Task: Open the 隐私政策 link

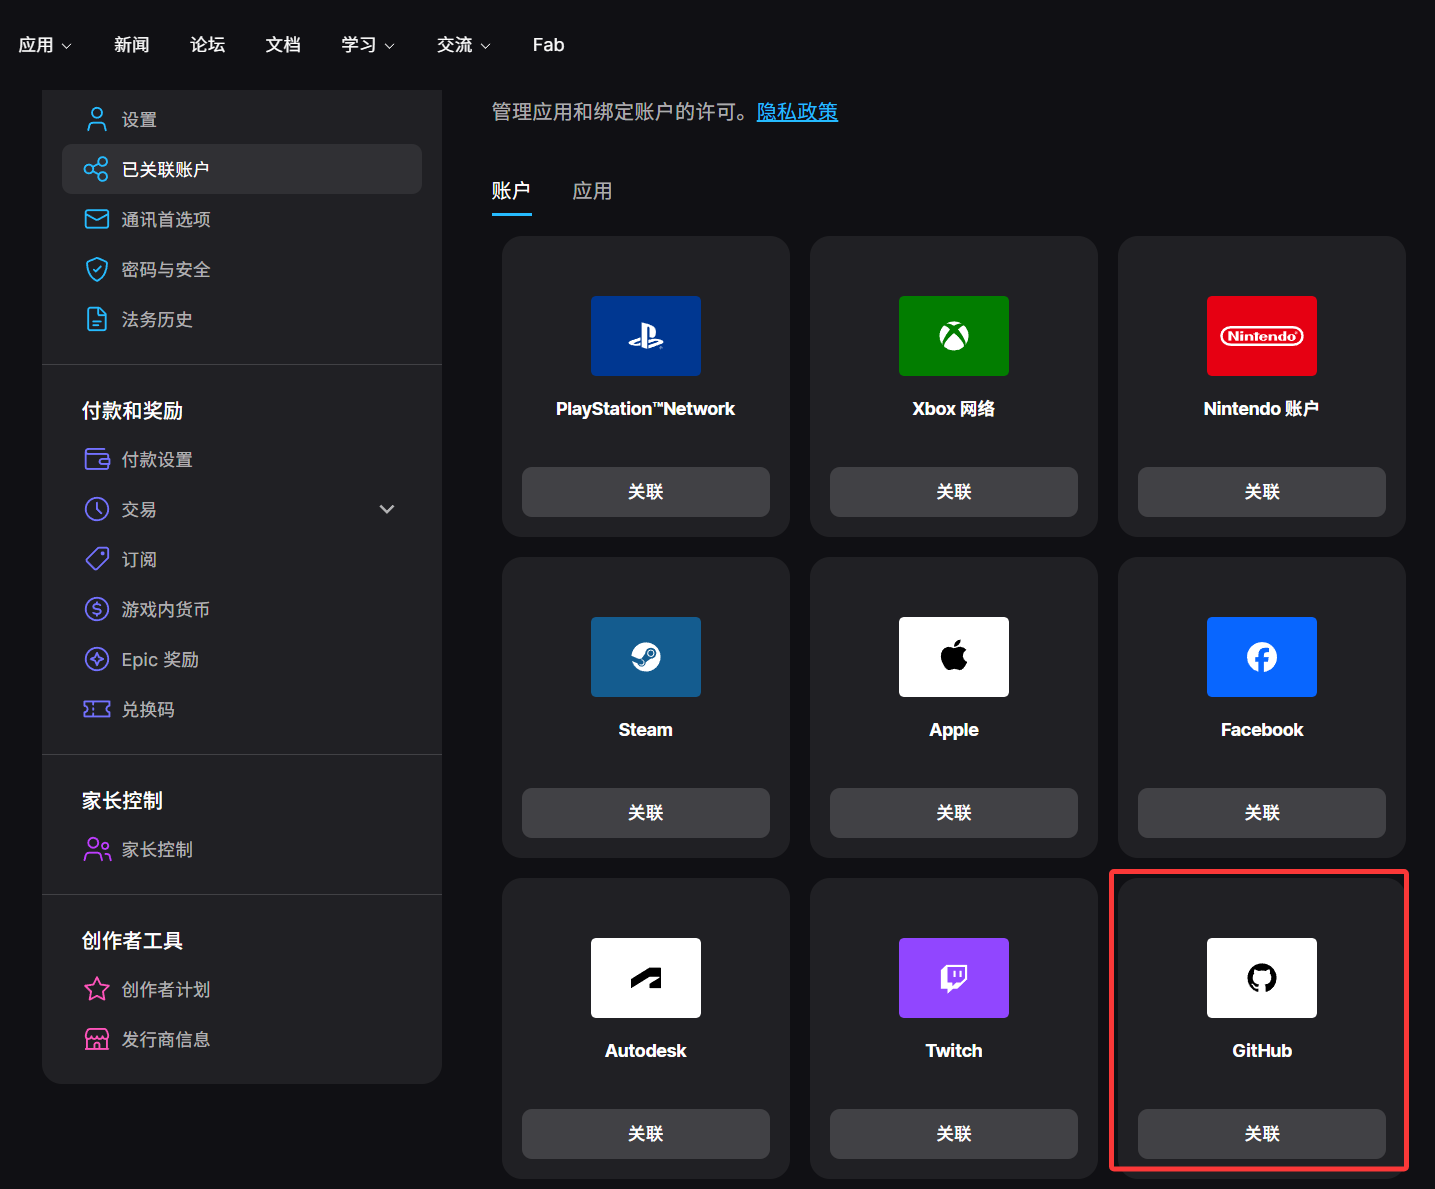Action: 797,112
